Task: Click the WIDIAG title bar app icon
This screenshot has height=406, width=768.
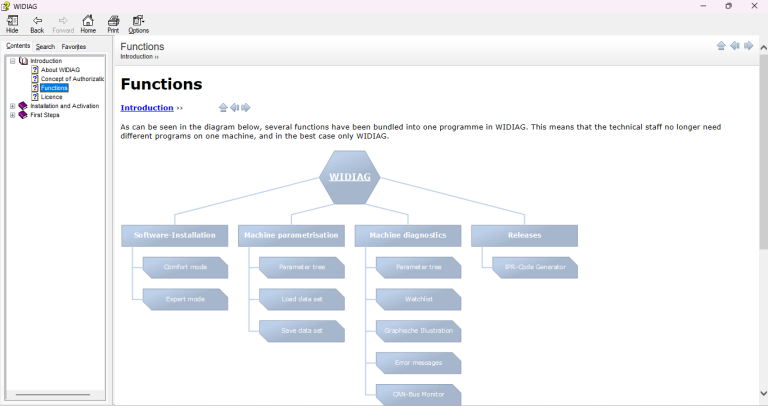Action: click(x=5, y=6)
